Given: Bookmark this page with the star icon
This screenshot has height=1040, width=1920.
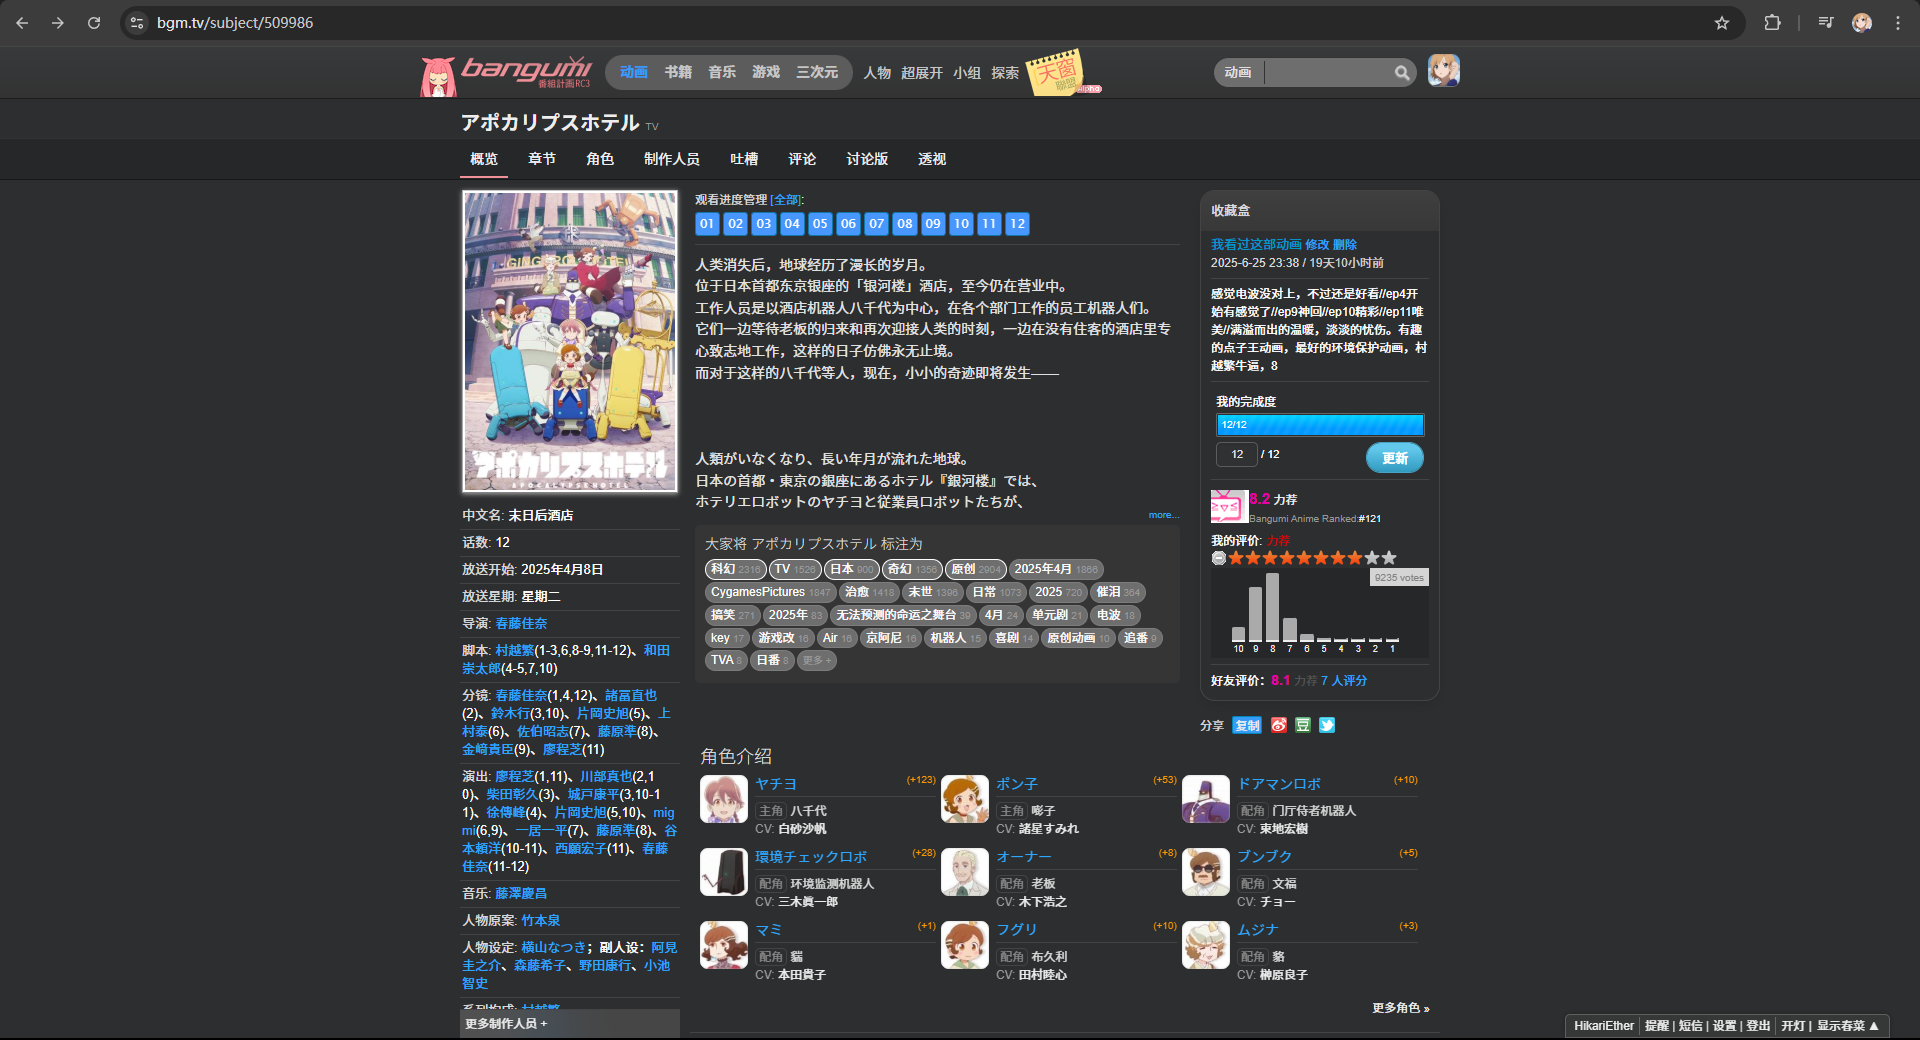Looking at the screenshot, I should pos(1722,22).
